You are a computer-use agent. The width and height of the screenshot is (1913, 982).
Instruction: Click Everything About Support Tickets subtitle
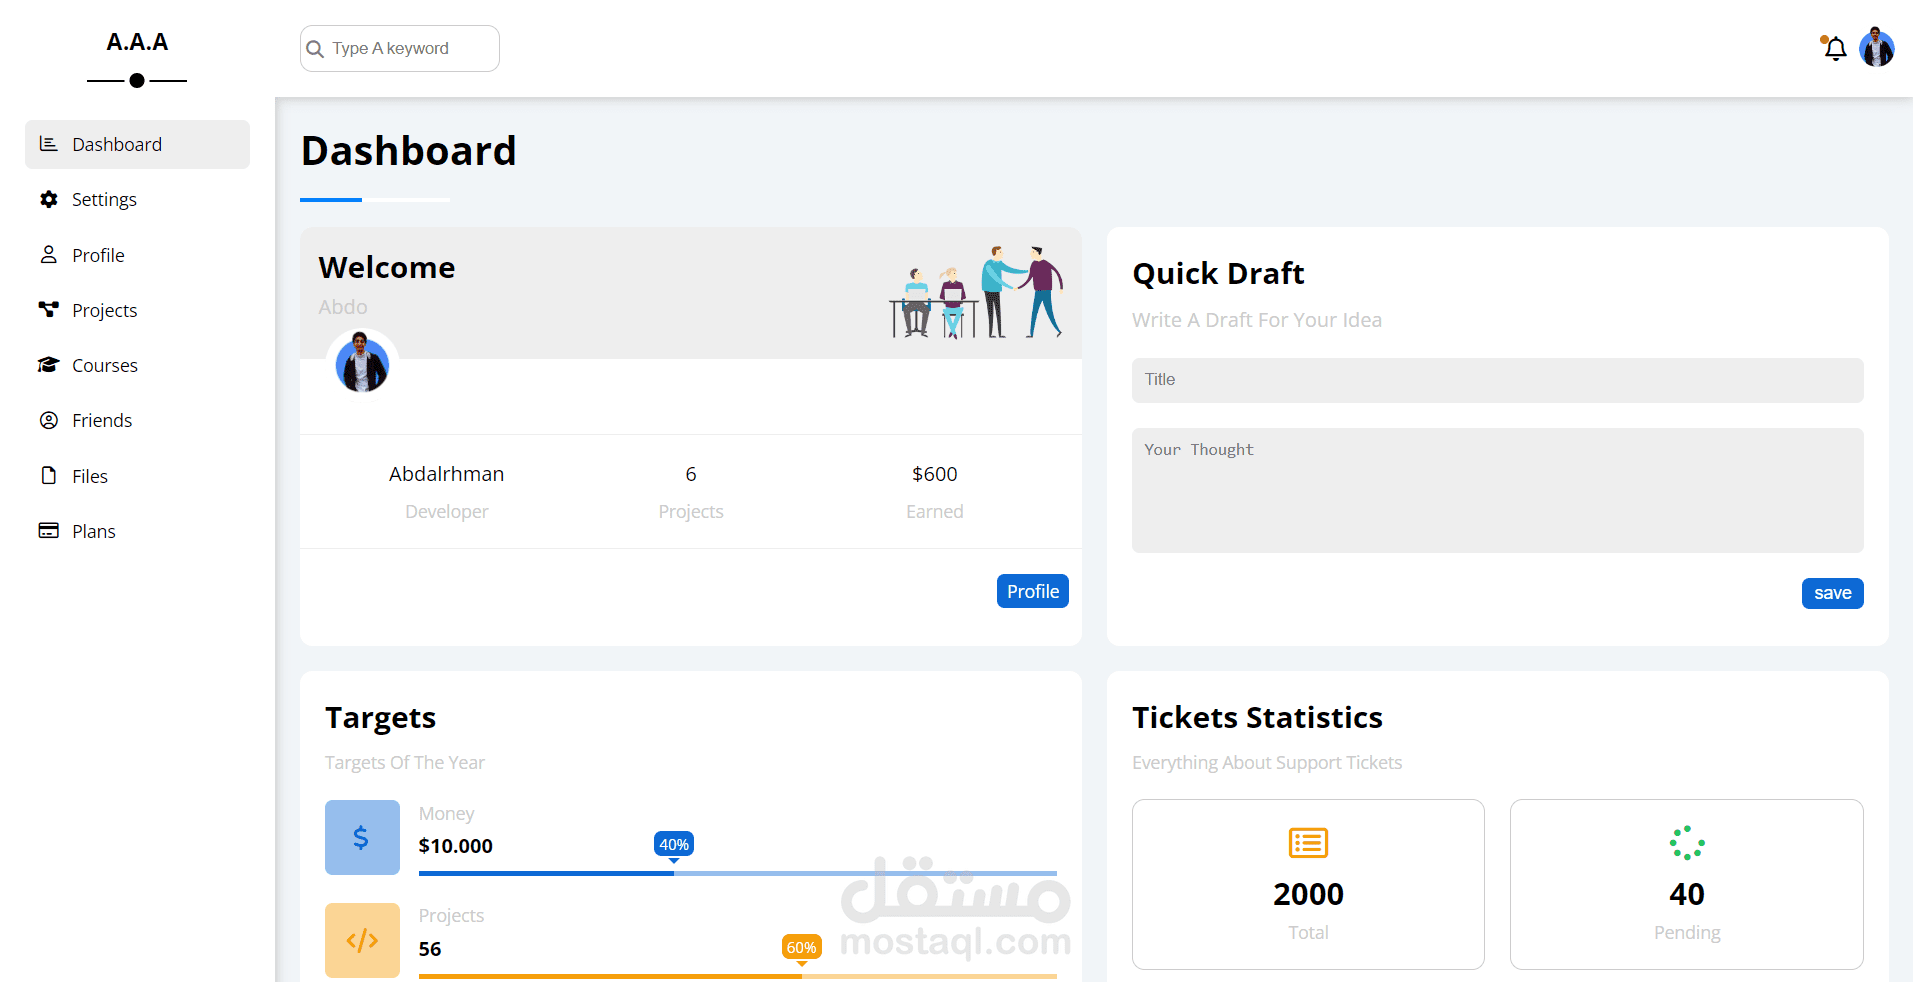(1267, 763)
